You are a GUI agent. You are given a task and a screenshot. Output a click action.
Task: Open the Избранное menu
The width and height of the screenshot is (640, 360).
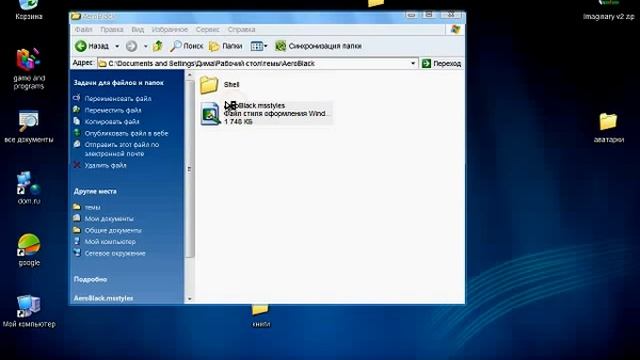coord(169,30)
